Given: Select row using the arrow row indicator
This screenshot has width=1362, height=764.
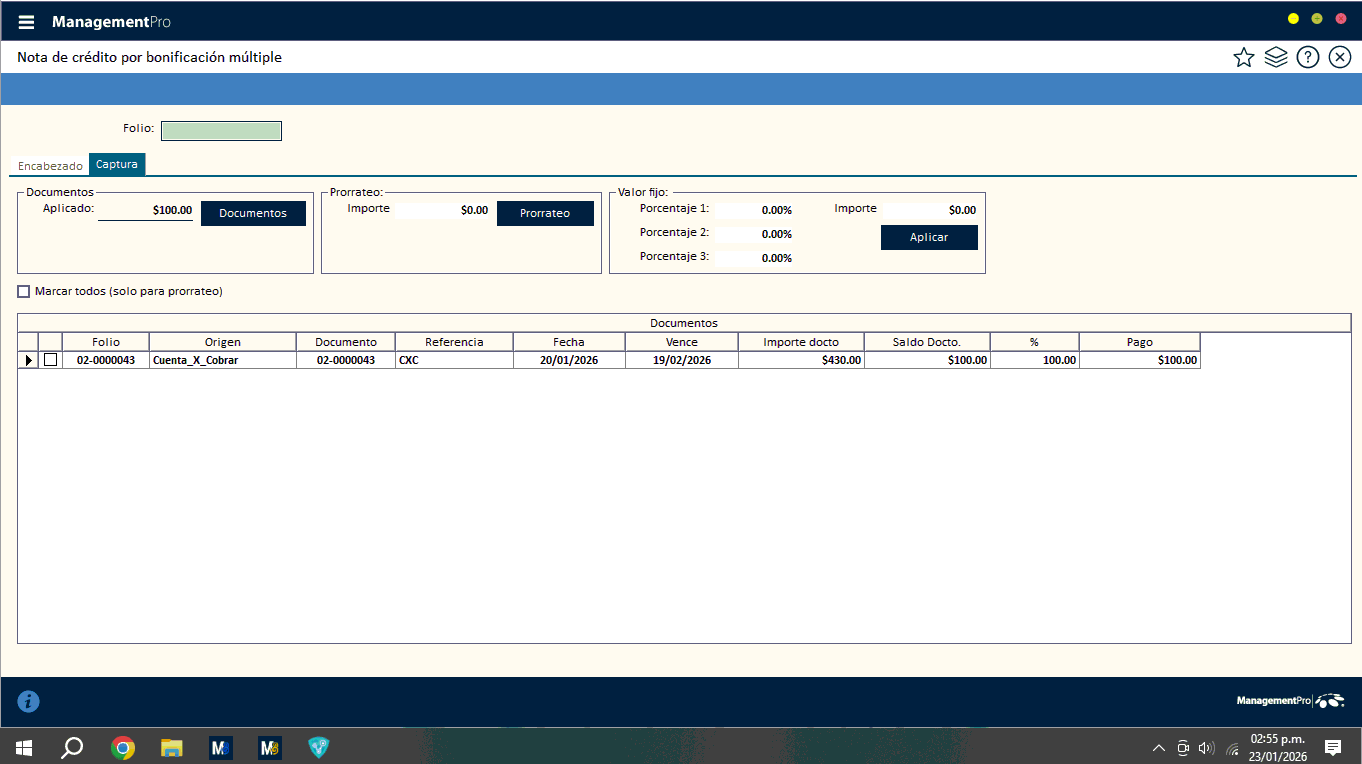Looking at the screenshot, I should click(28, 360).
